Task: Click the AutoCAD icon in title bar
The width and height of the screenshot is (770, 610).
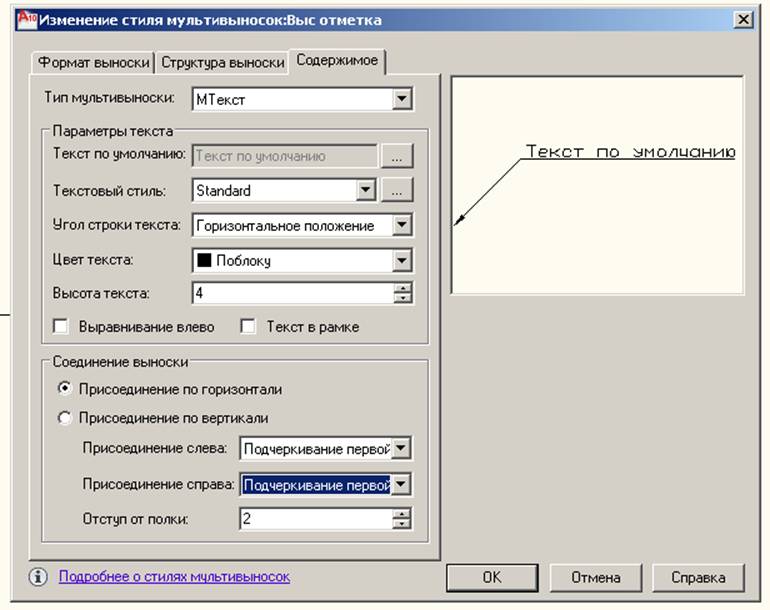Action: click(x=26, y=19)
